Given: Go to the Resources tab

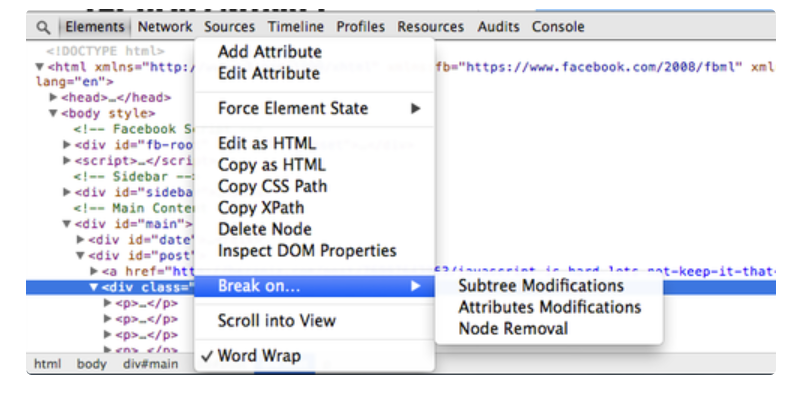Looking at the screenshot, I should pos(430,27).
